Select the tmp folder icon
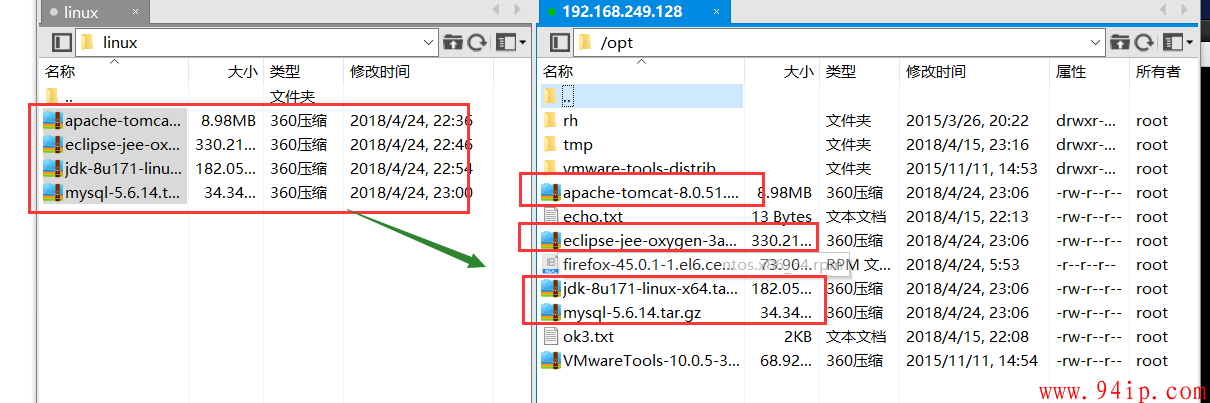1210x403 pixels. click(x=550, y=144)
